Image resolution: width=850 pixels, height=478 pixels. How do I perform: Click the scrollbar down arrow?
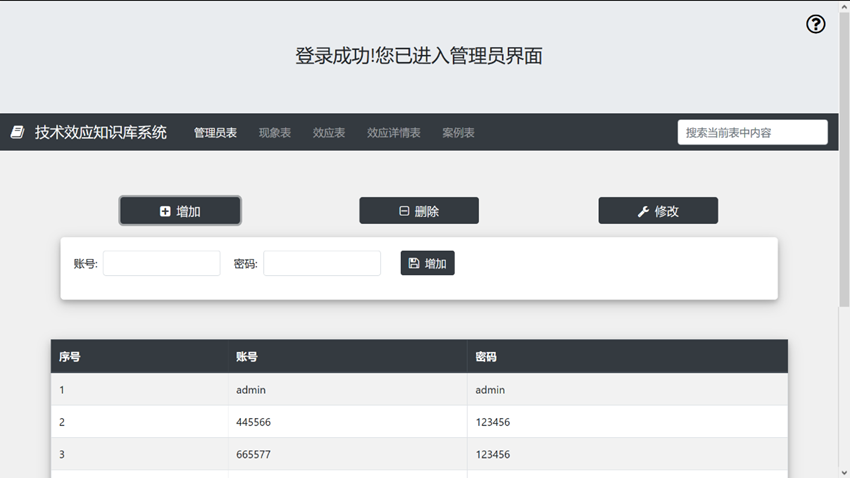tap(844, 473)
